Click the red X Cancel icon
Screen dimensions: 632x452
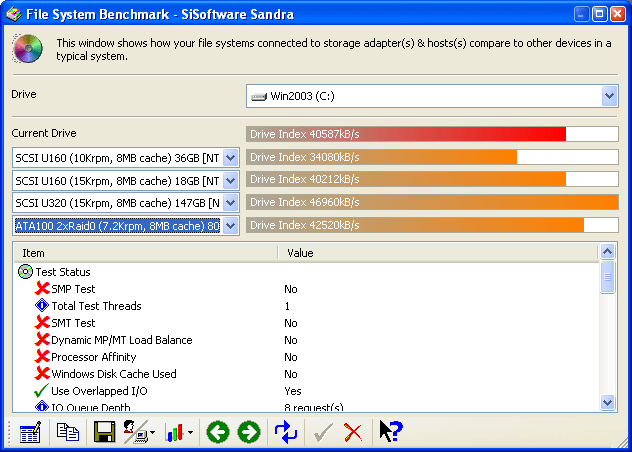pyautogui.click(x=352, y=432)
